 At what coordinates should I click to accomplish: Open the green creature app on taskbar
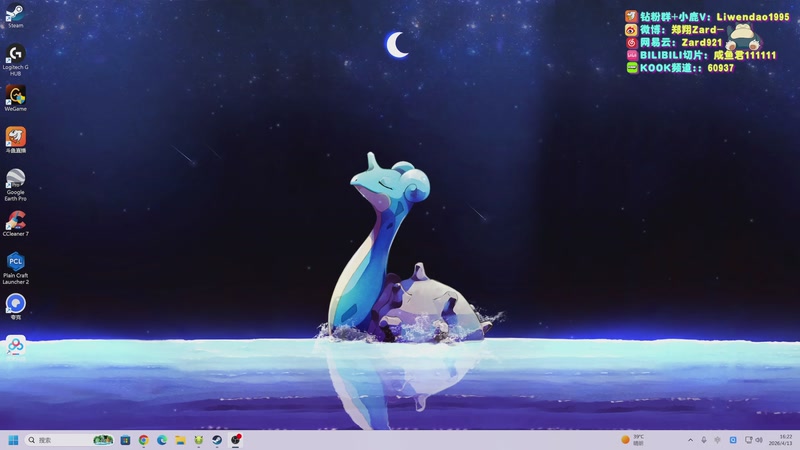(x=198, y=440)
